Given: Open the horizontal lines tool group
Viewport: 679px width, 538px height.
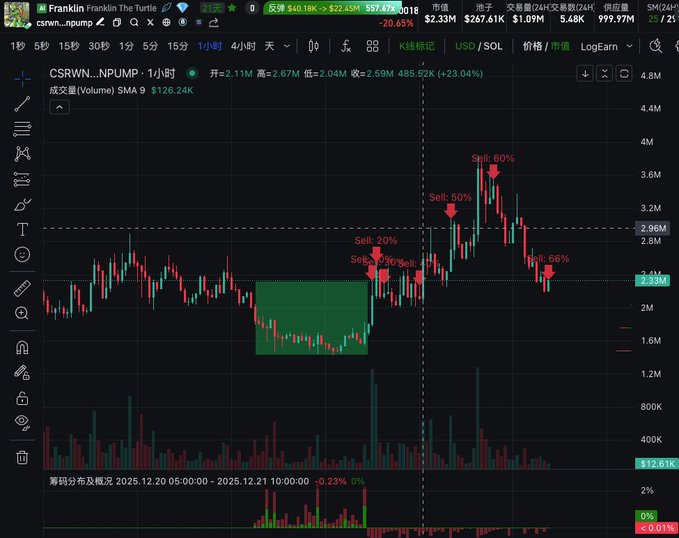Looking at the screenshot, I should coord(22,129).
